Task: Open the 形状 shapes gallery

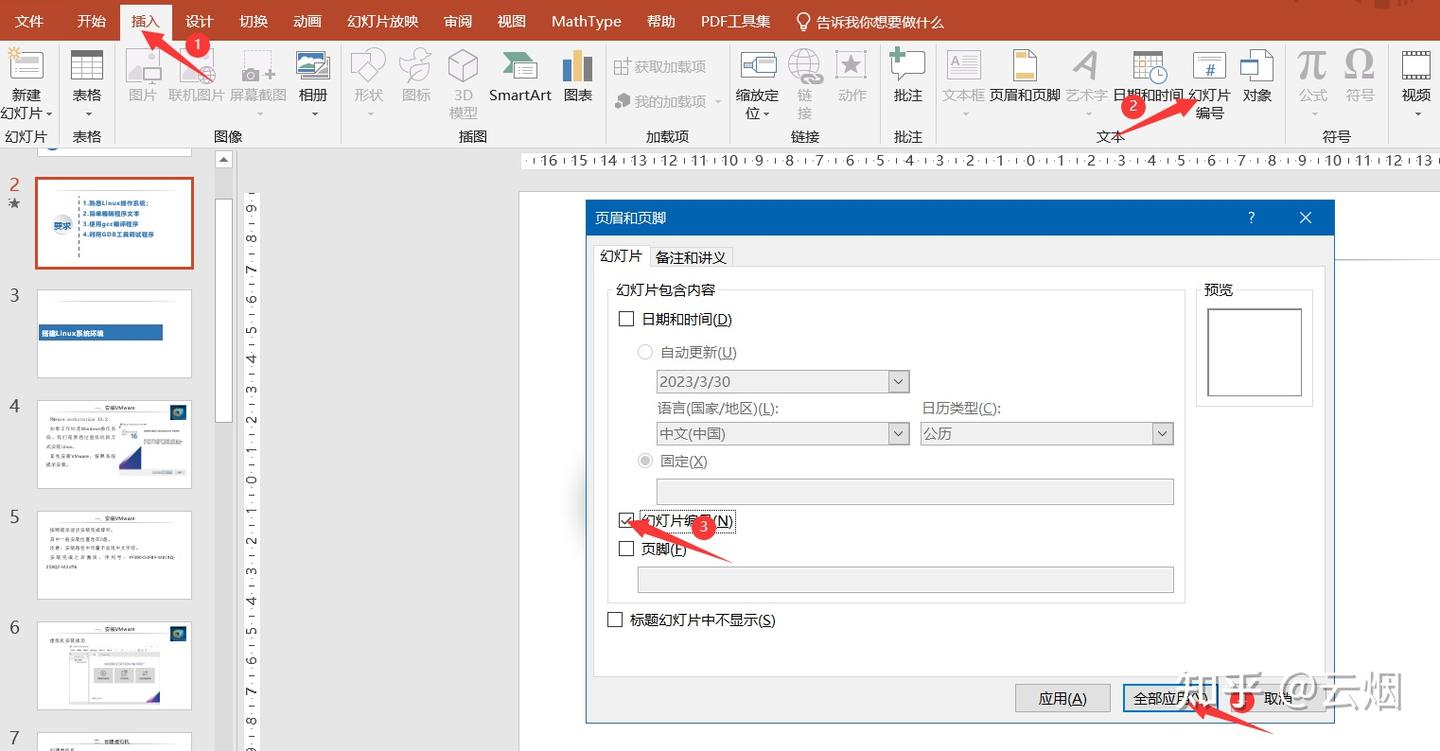Action: (x=368, y=80)
